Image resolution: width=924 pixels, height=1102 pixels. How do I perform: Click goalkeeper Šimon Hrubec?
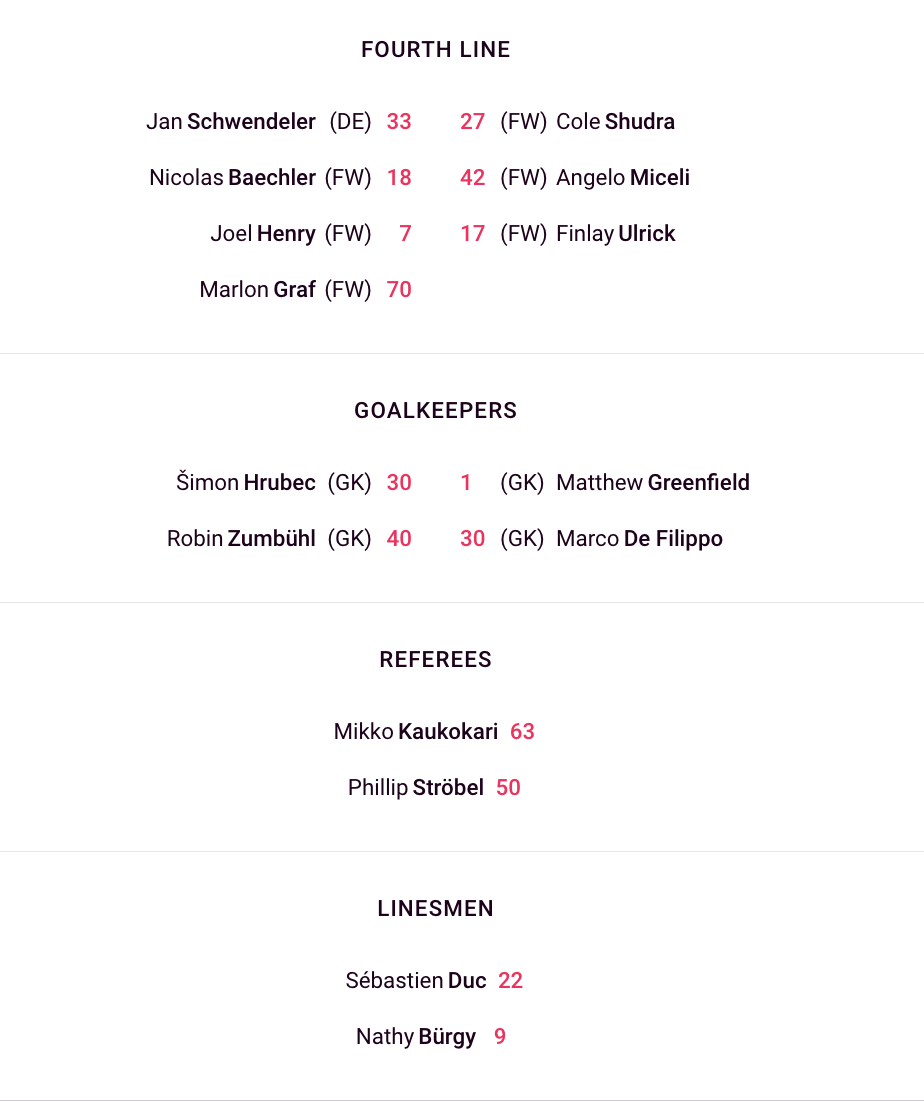[246, 483]
